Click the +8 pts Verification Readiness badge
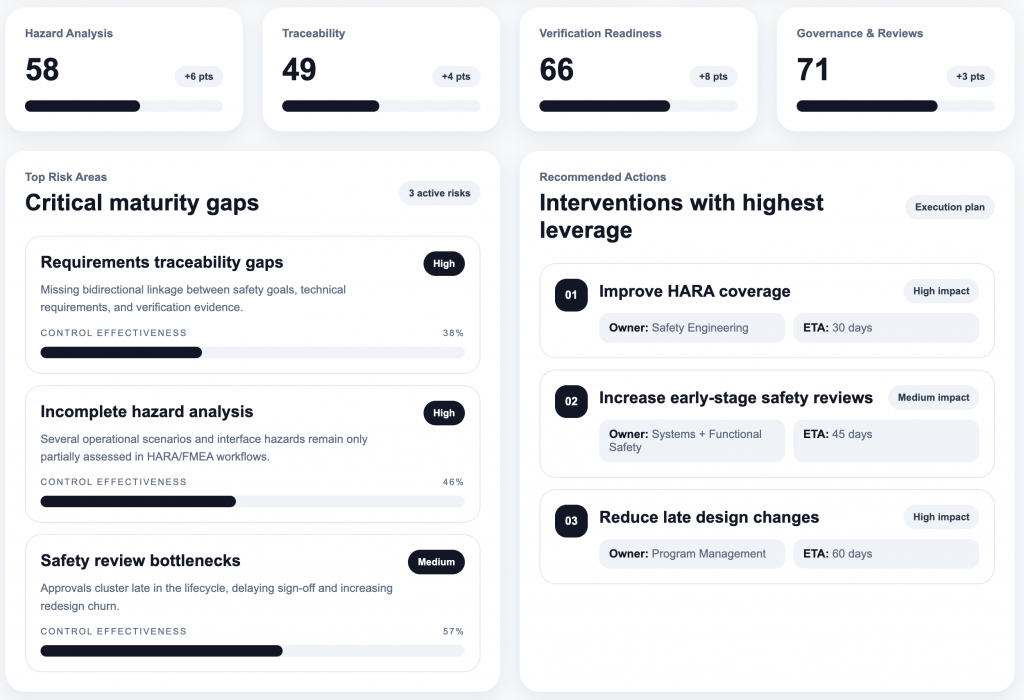This screenshot has height=700, width=1024. (x=713, y=77)
